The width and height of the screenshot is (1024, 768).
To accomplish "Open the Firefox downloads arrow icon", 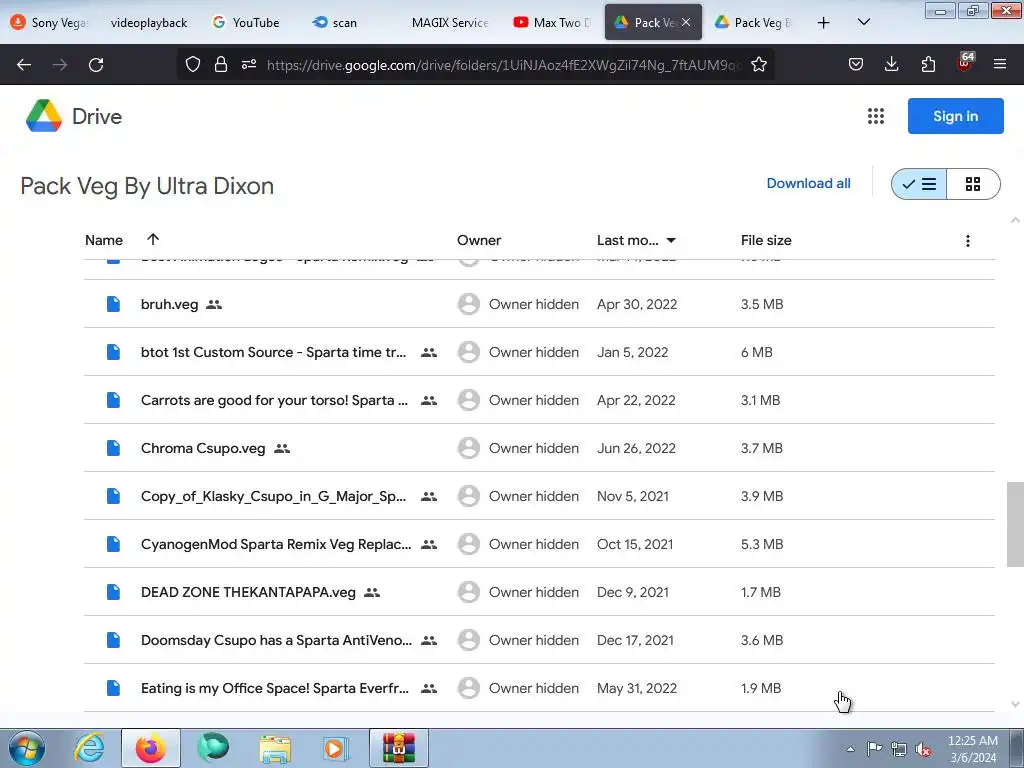I will pos(891,64).
